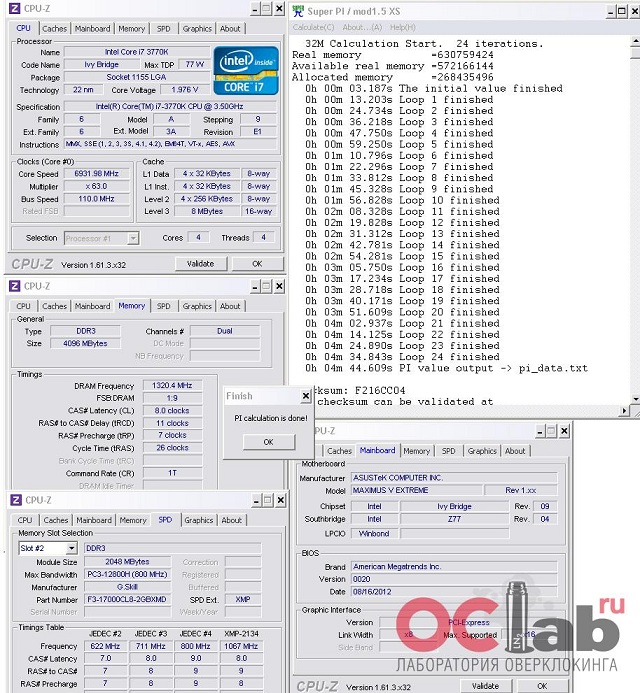640x693 pixels.
Task: Click motherboard model MAXIMUS V EXTREME
Action: tap(416, 490)
